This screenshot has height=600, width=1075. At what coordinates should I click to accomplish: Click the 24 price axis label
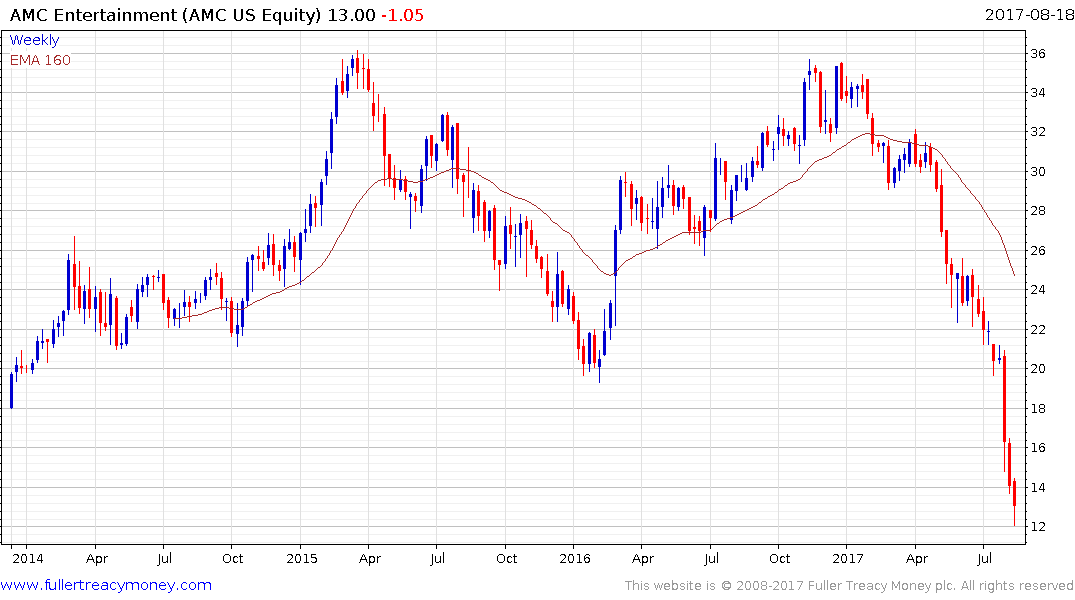(x=1038, y=289)
